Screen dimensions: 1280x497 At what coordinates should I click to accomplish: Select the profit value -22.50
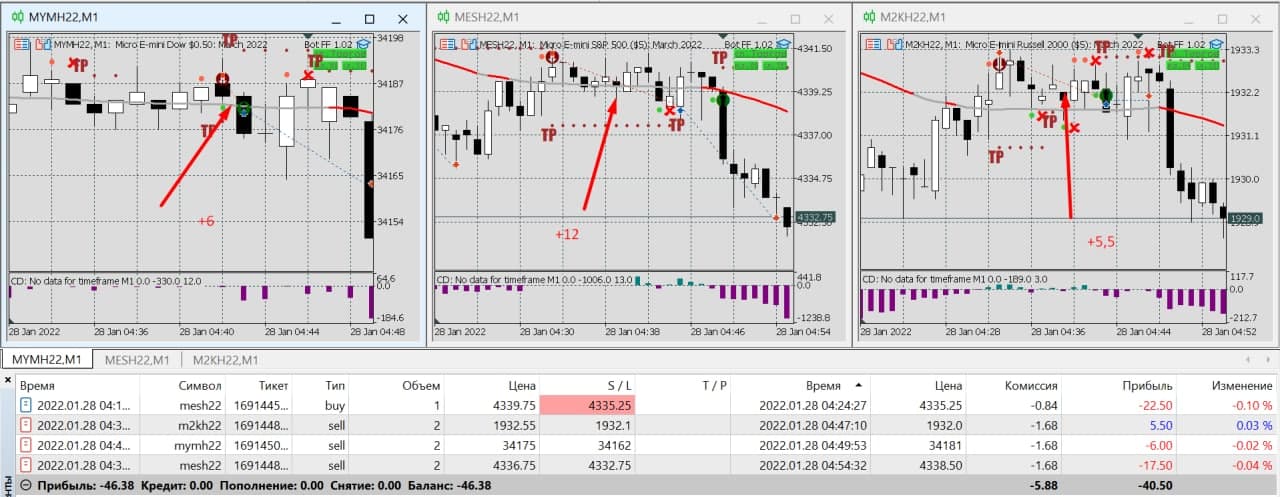point(1156,405)
